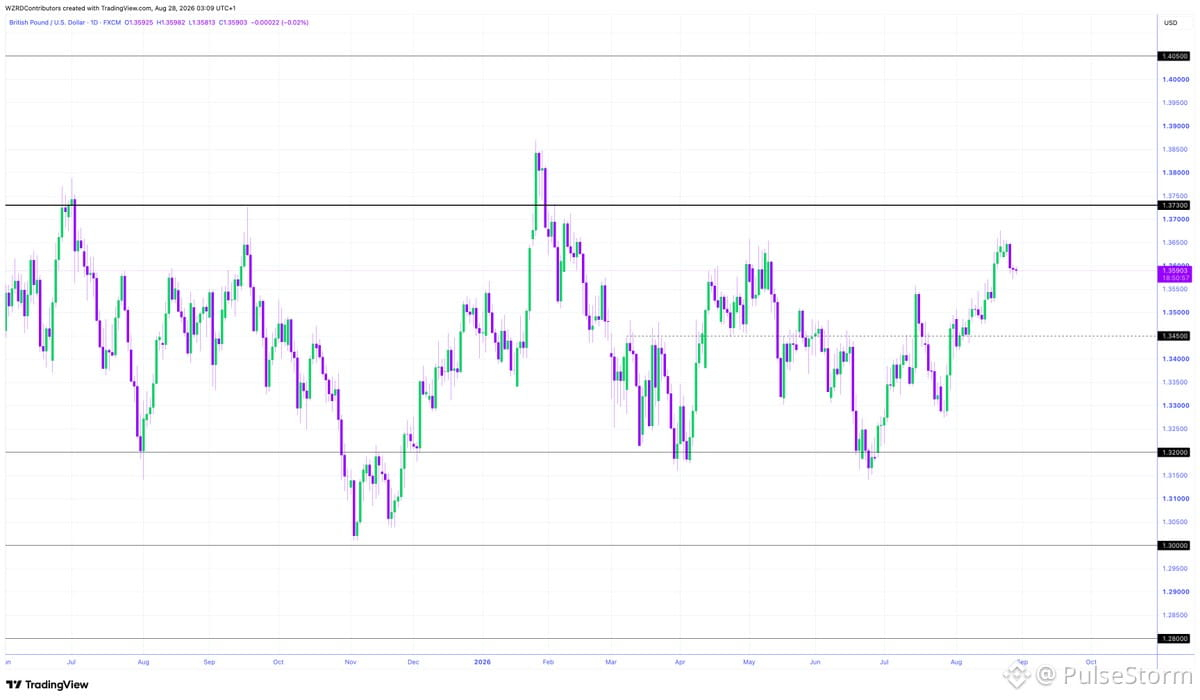Screen dimensions: 1200x700
Task: Select the 1.32000 horizontal line price label
Action: click(1174, 452)
